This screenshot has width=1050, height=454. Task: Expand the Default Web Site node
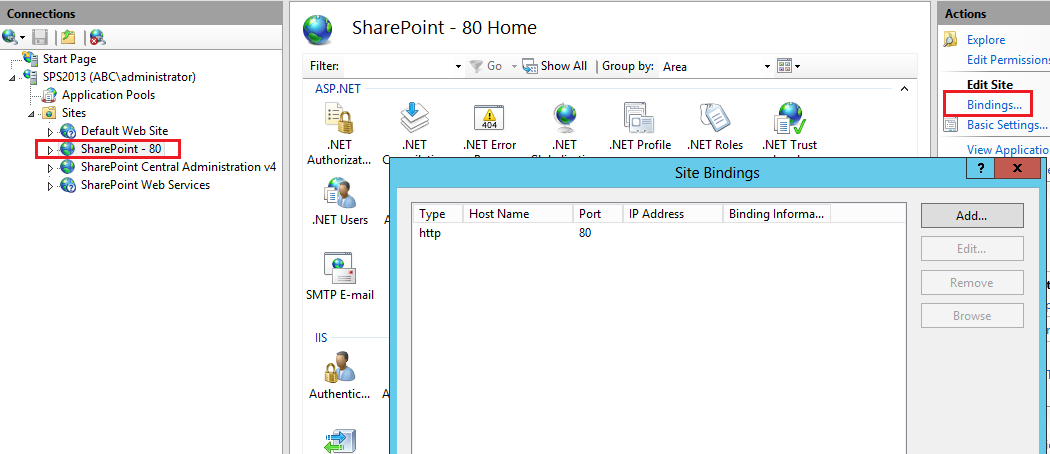pos(50,131)
